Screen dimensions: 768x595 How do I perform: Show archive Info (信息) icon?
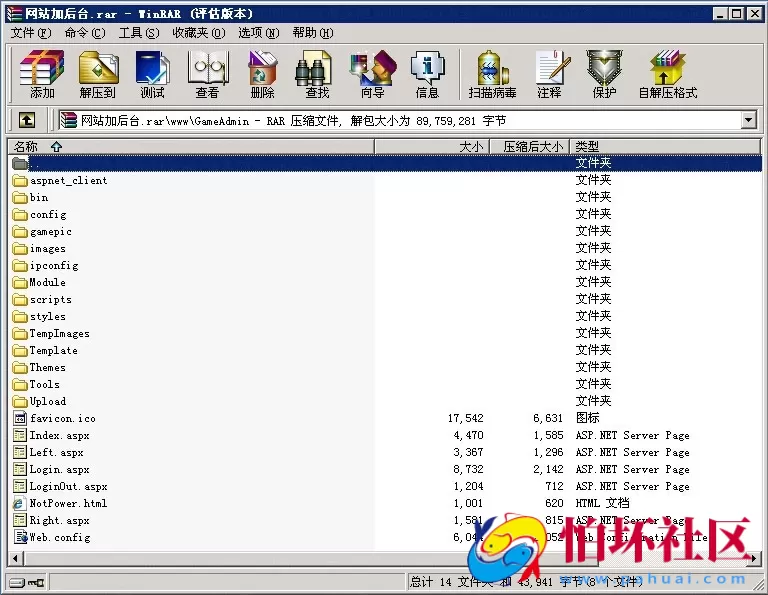tap(427, 73)
